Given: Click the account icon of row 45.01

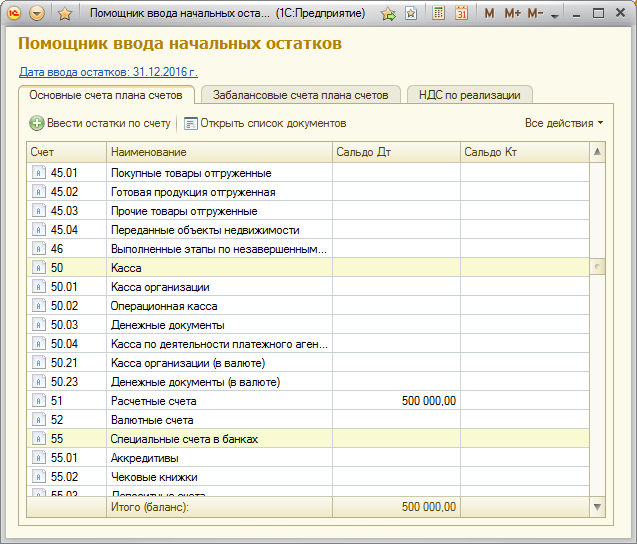Looking at the screenshot, I should coord(39,173).
